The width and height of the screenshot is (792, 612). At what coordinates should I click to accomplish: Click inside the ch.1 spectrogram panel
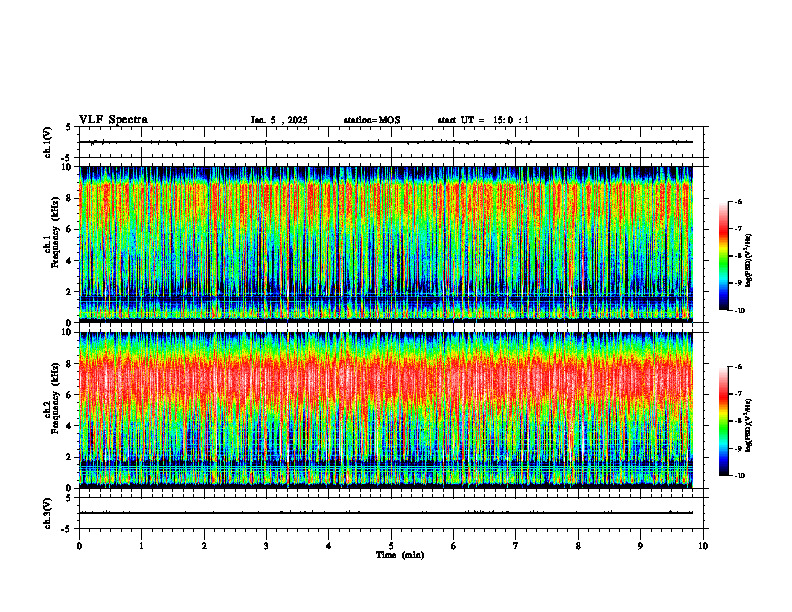point(386,244)
